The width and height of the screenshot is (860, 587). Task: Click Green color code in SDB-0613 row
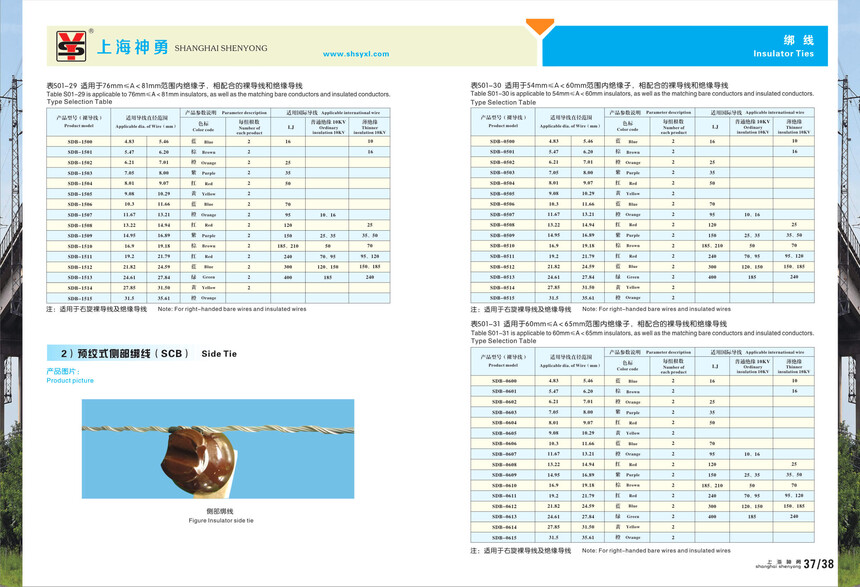627,516
